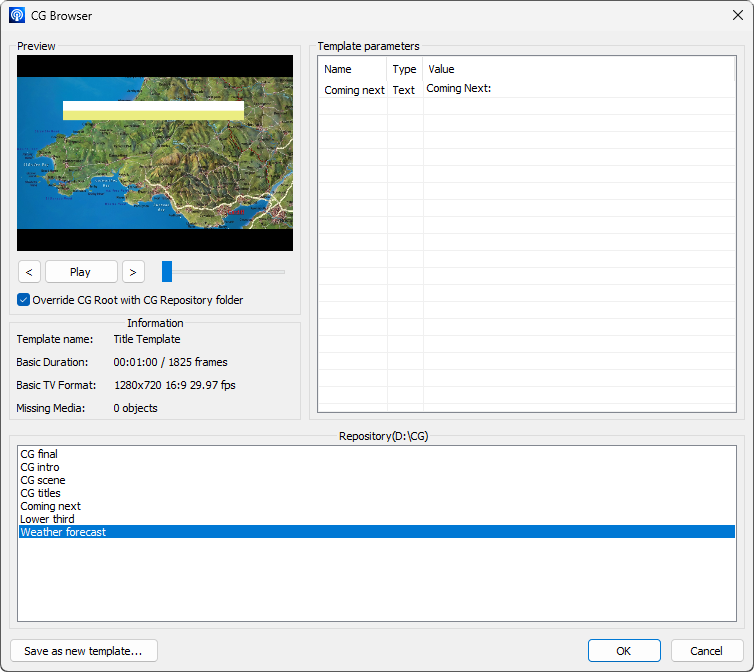Click the 0 objects missing media value
The width and height of the screenshot is (754, 672).
coord(135,408)
